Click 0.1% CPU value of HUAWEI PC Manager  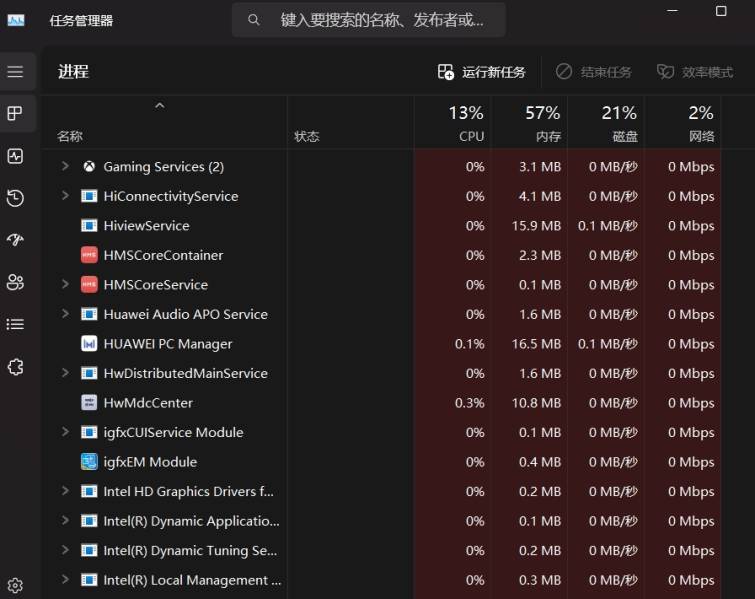(x=469, y=344)
